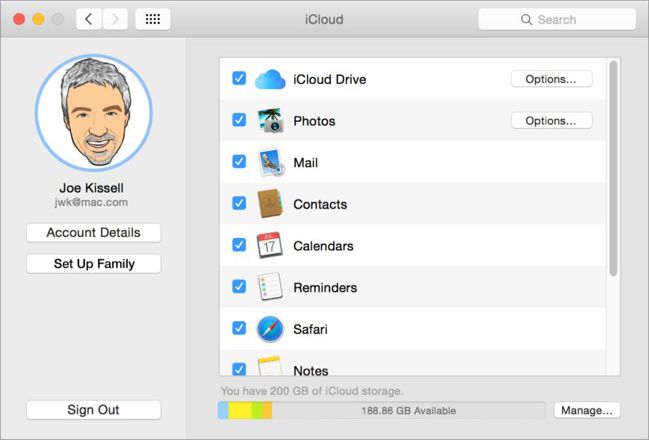Click the 'Joe Kissell' name text
This screenshot has height=440, width=649.
pos(91,188)
